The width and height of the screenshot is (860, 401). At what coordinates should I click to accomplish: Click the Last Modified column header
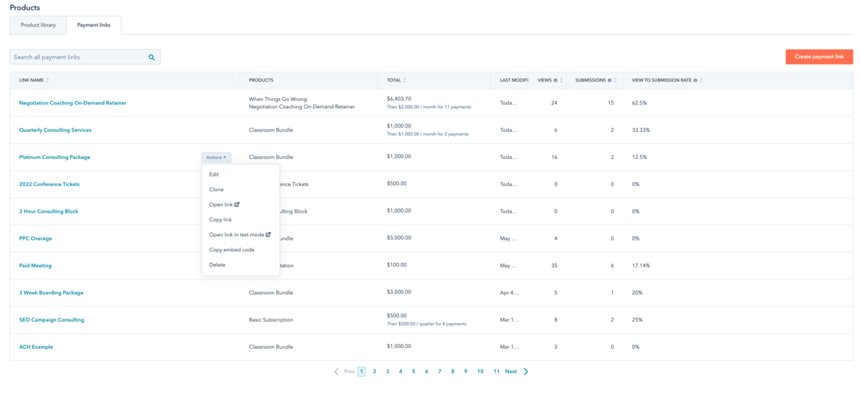pyautogui.click(x=513, y=81)
